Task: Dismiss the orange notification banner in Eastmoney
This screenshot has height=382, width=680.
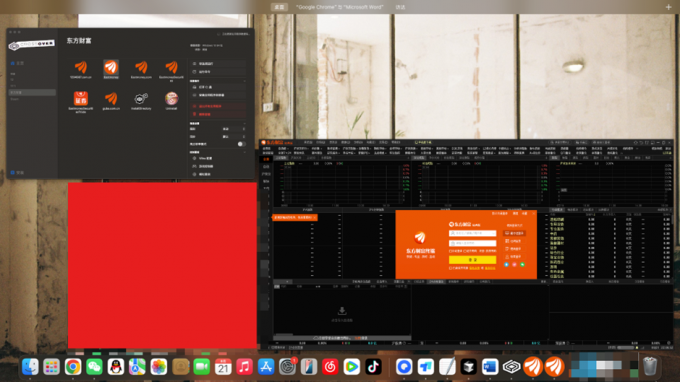Action: [x=314, y=217]
